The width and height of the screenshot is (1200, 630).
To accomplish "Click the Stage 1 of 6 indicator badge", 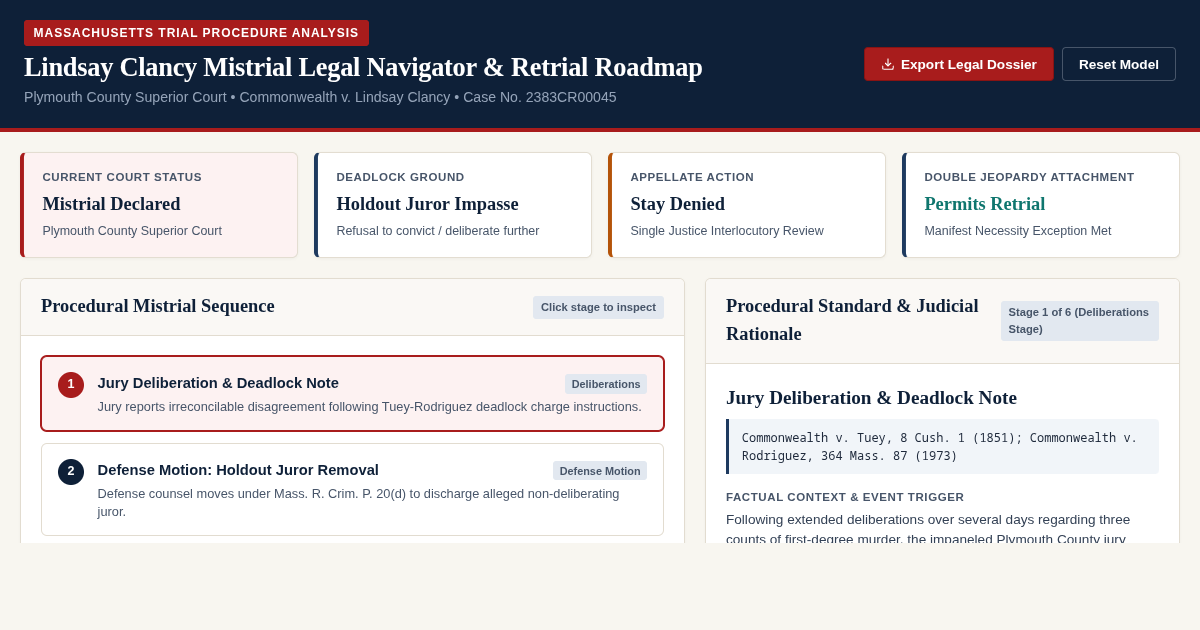I will pyautogui.click(x=1080, y=321).
